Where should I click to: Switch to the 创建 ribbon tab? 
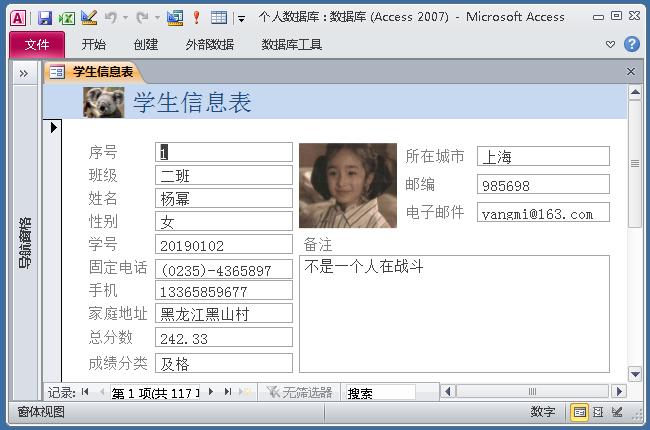tap(146, 44)
